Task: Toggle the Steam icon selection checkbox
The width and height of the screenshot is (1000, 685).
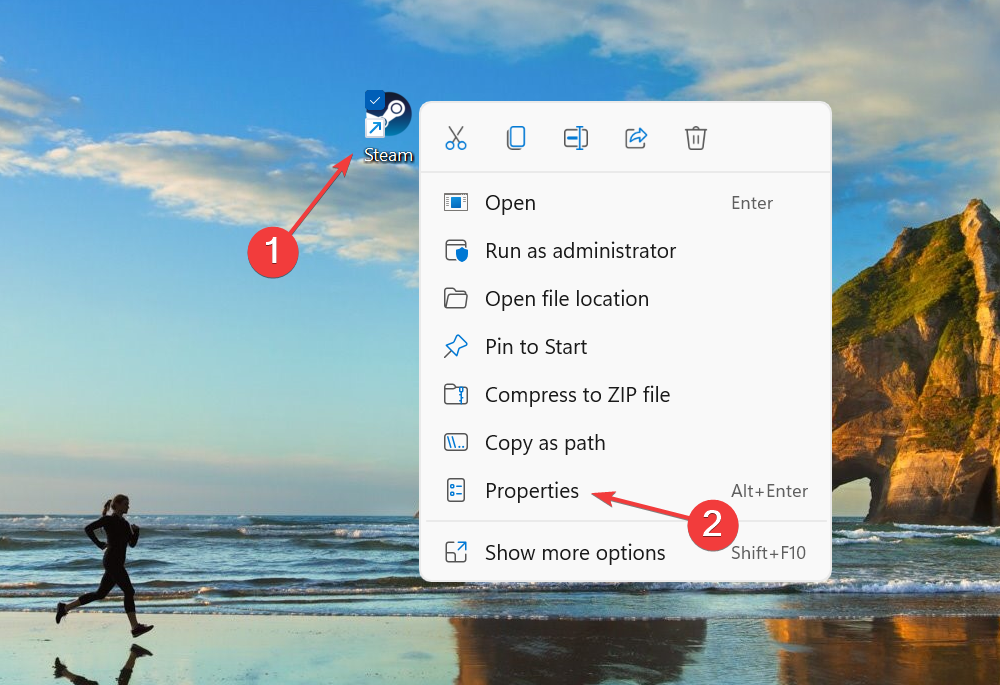Action: pyautogui.click(x=375, y=100)
